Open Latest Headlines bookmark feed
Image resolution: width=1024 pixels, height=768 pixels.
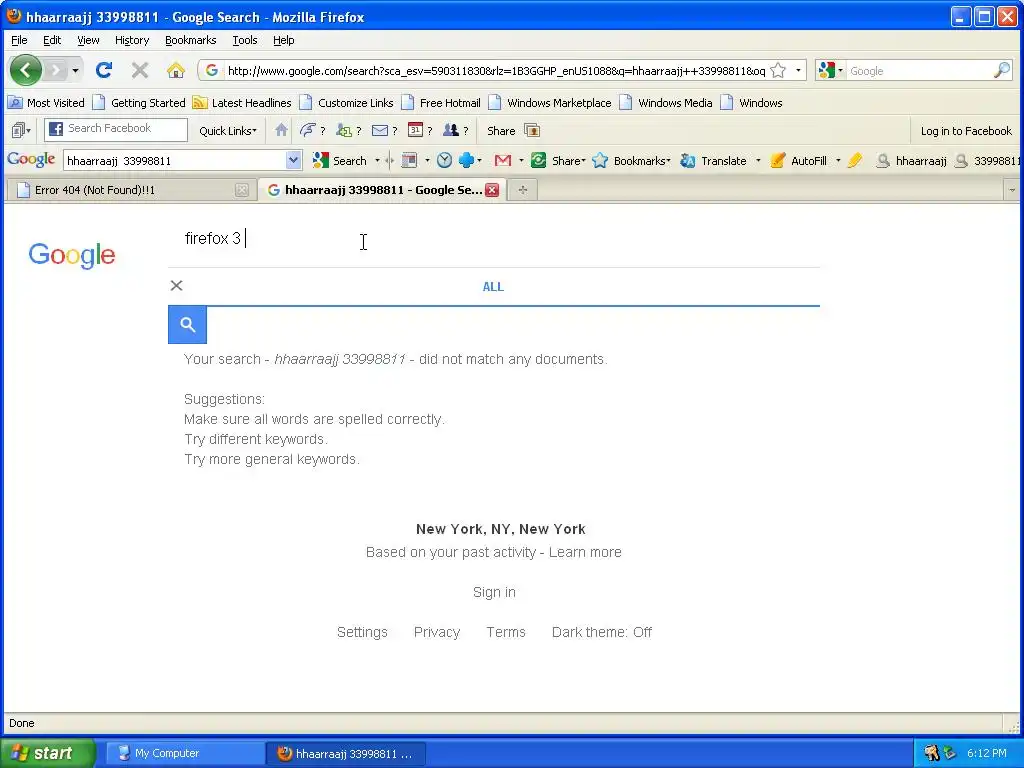pos(242,103)
